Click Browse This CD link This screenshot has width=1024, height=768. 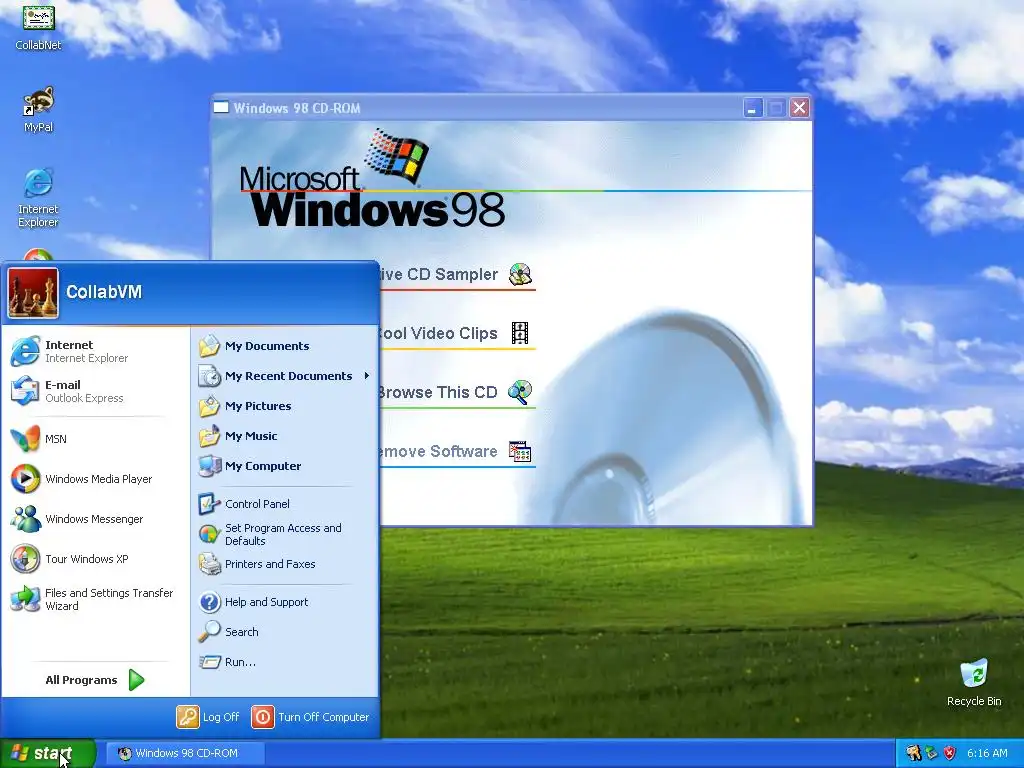point(438,392)
